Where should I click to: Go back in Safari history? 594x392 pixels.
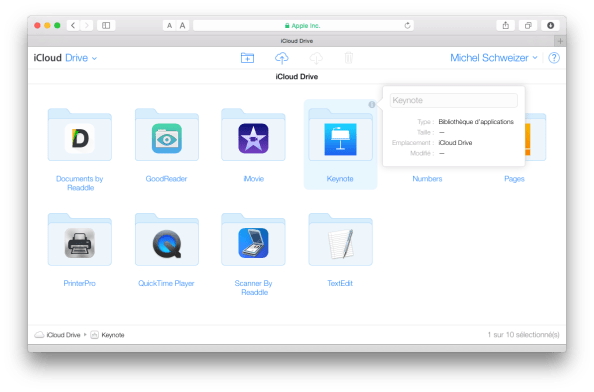(x=73, y=25)
